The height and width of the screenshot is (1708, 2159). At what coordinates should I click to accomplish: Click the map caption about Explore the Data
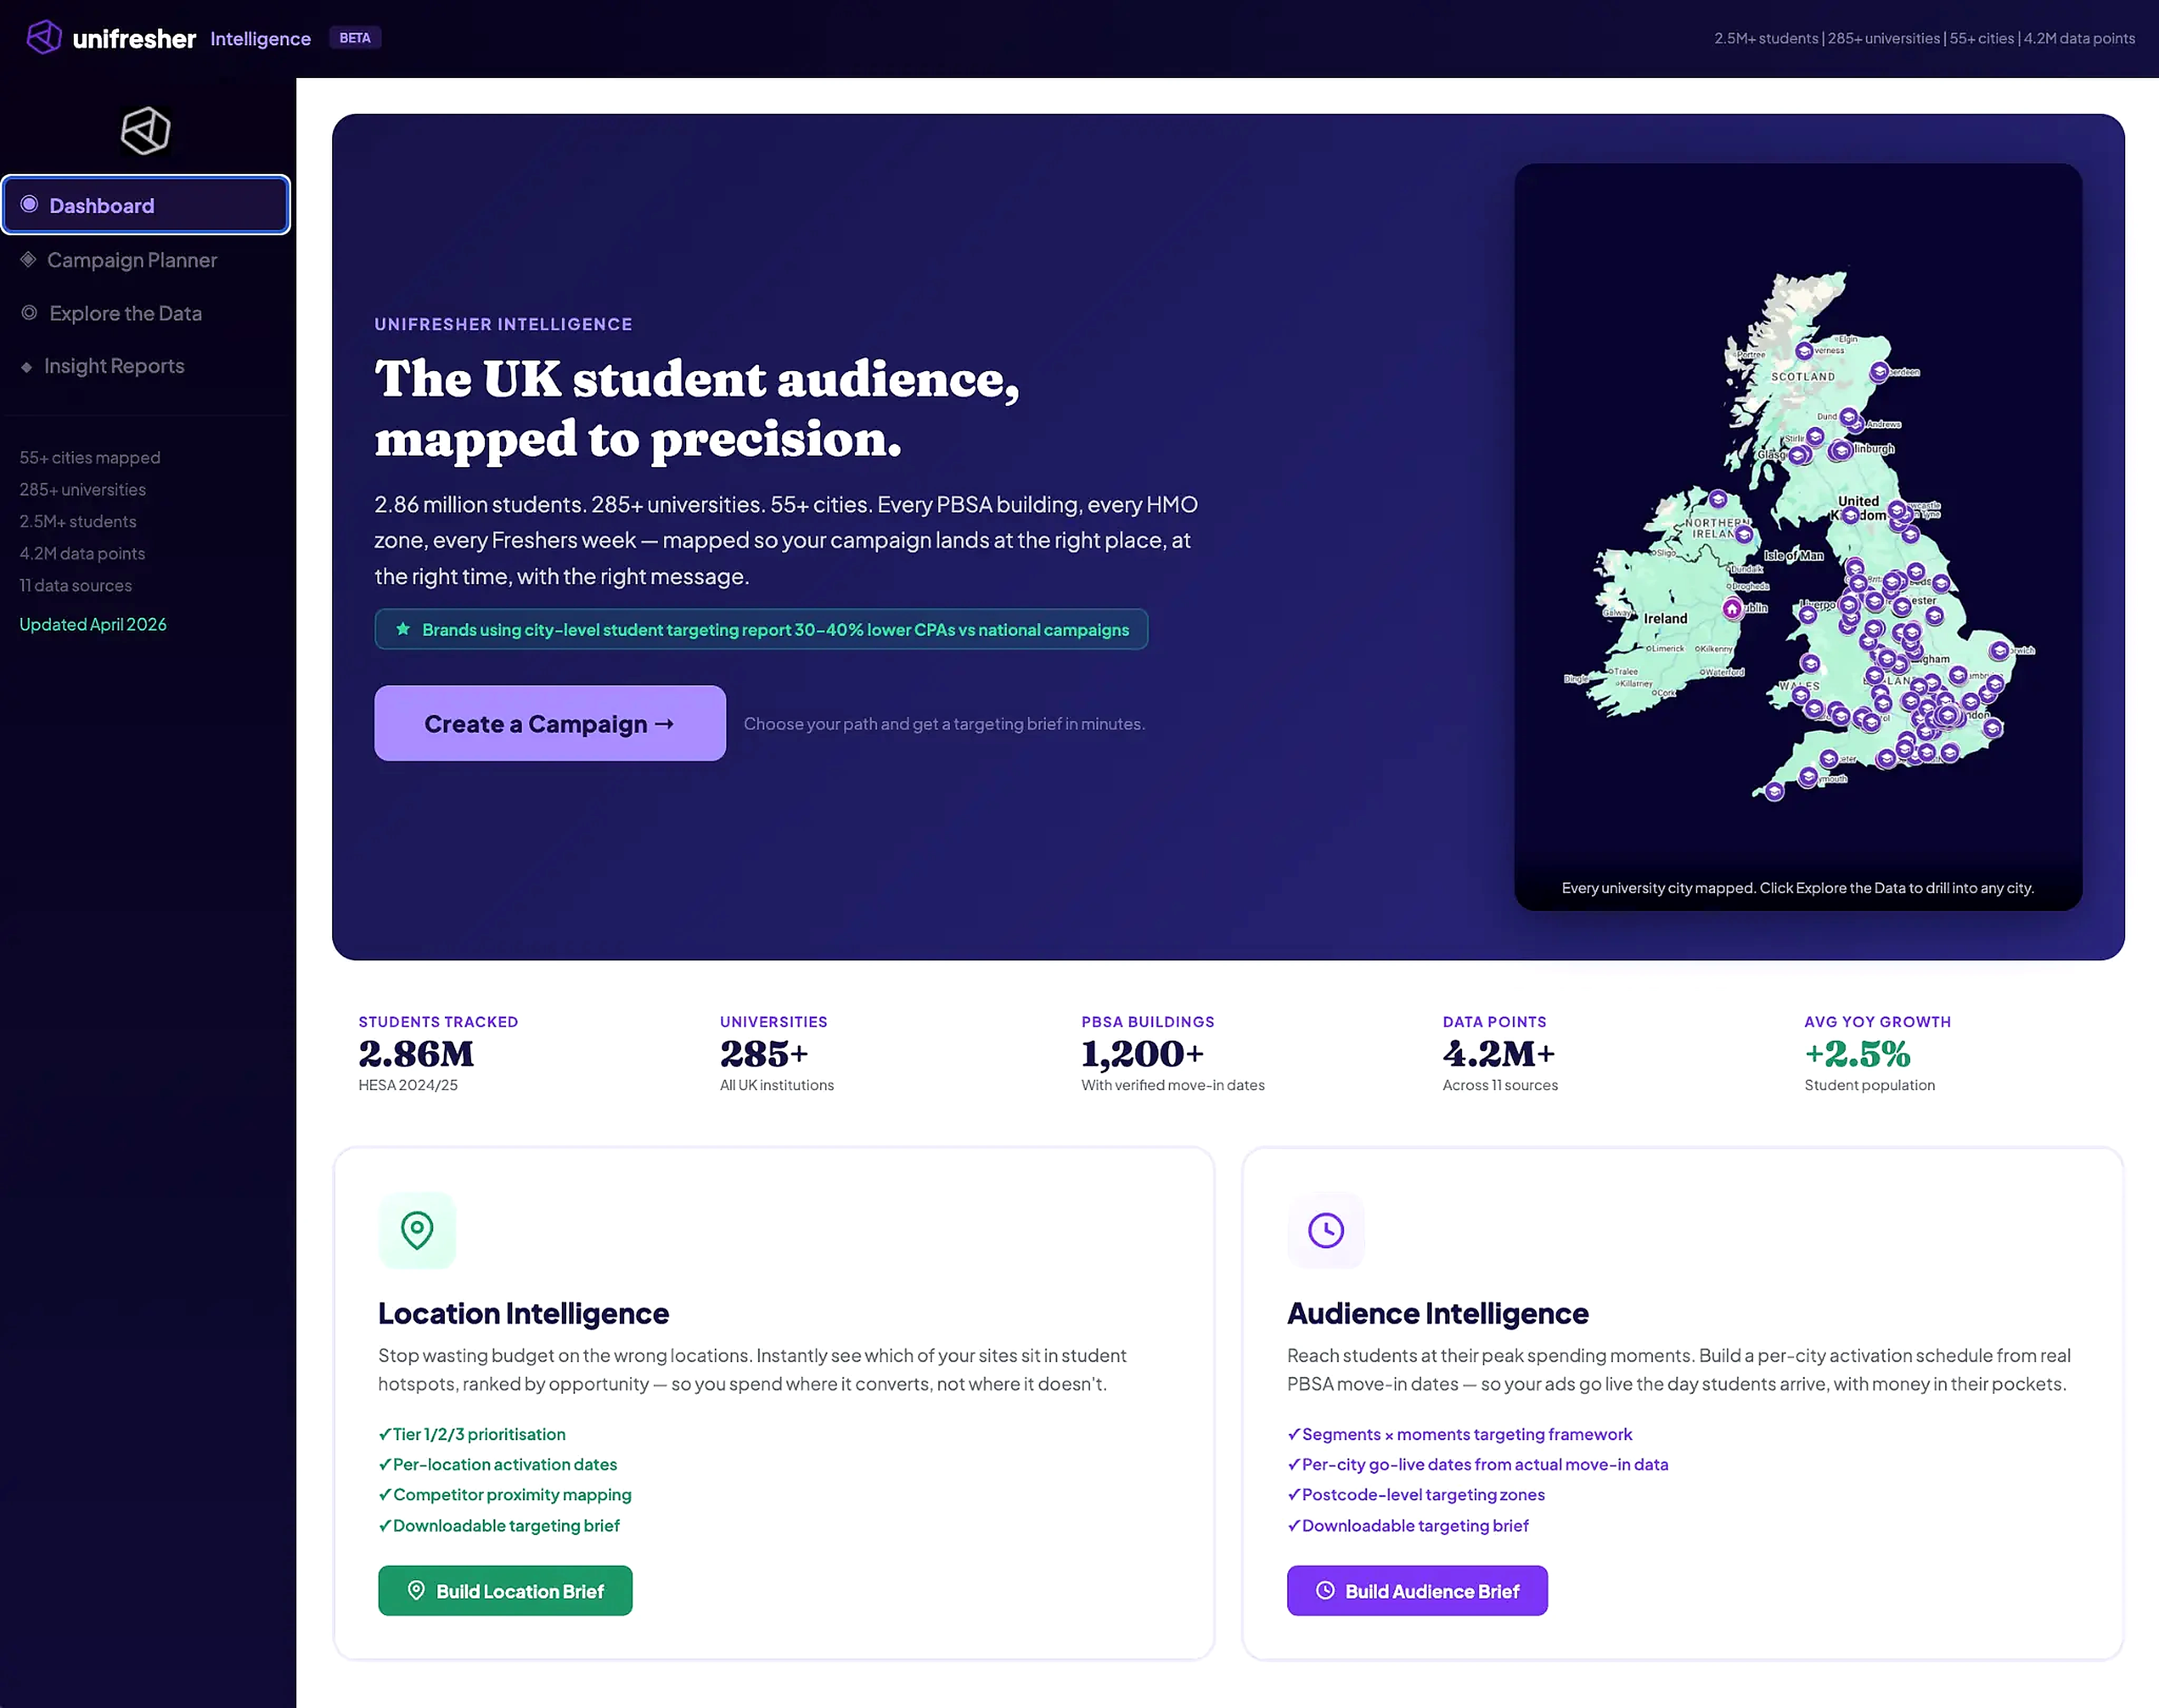[1797, 888]
